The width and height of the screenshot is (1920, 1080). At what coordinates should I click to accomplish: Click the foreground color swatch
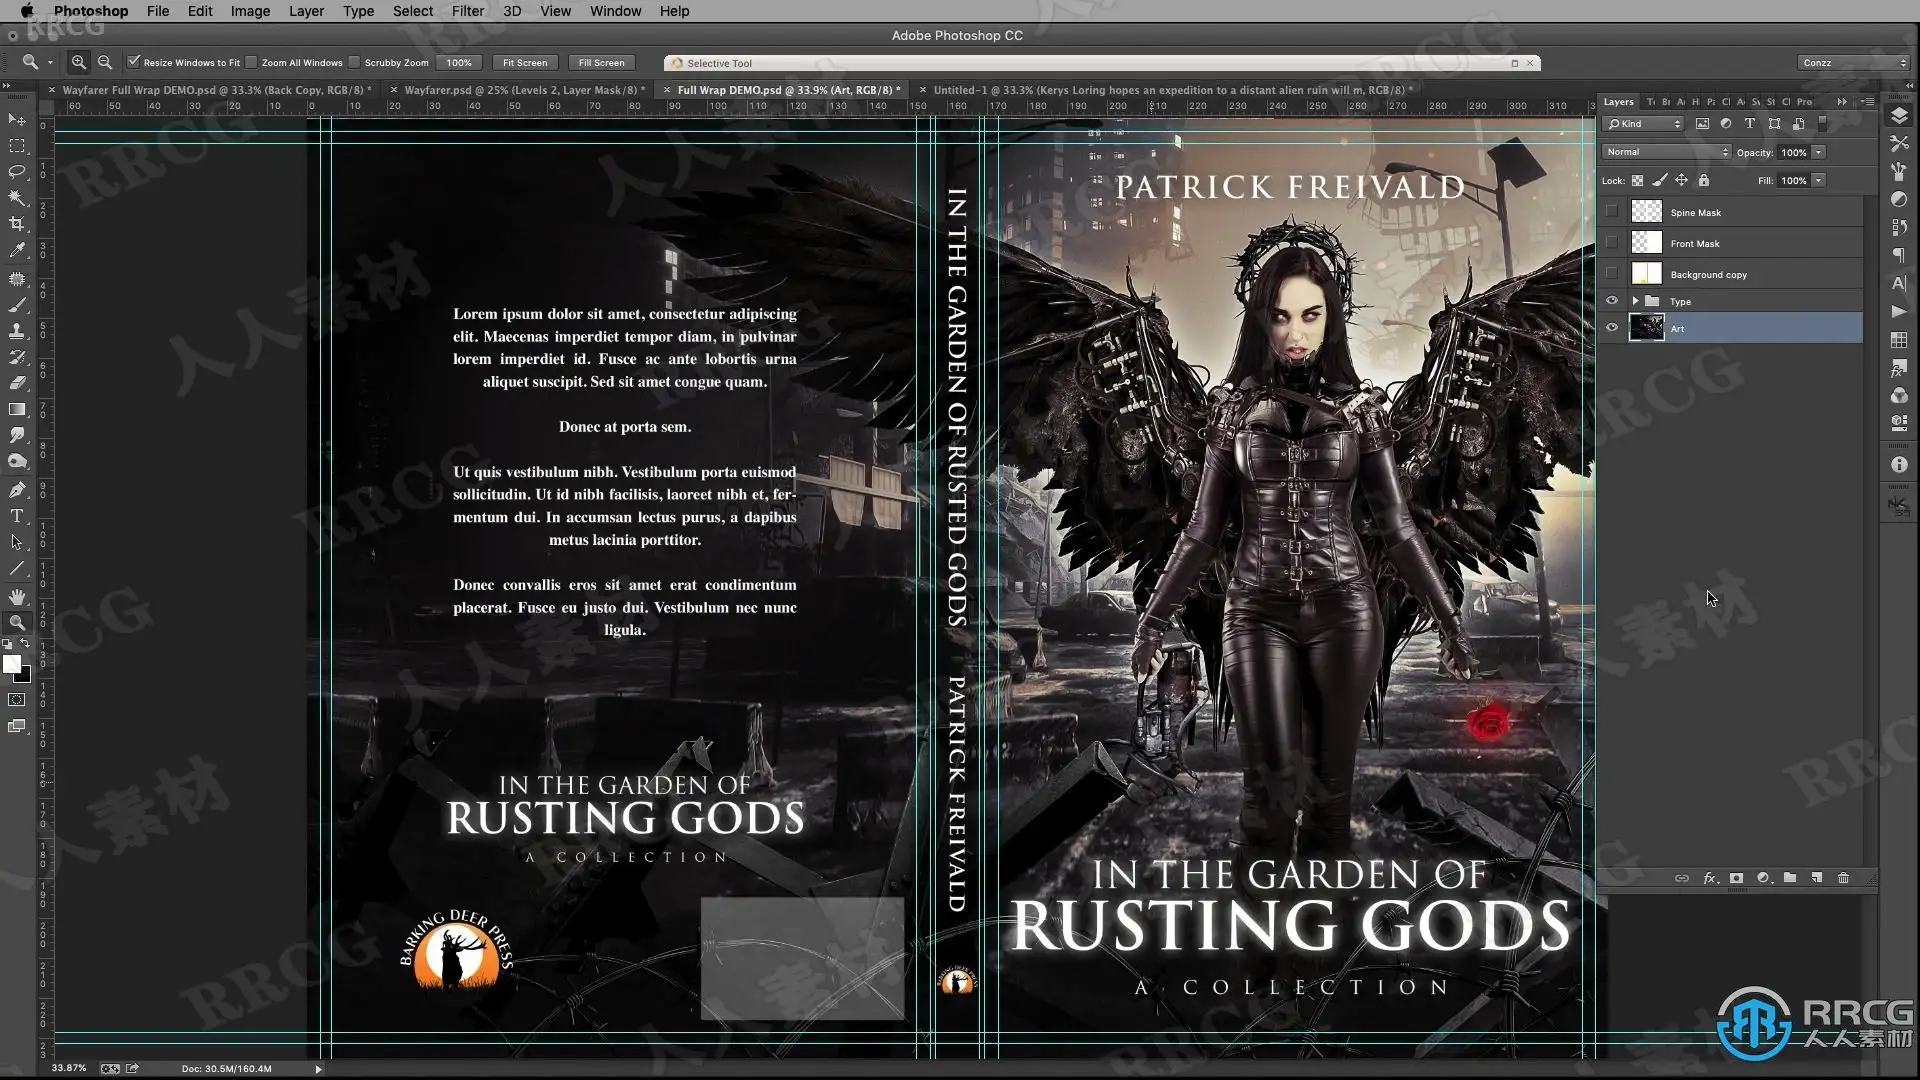point(12,664)
